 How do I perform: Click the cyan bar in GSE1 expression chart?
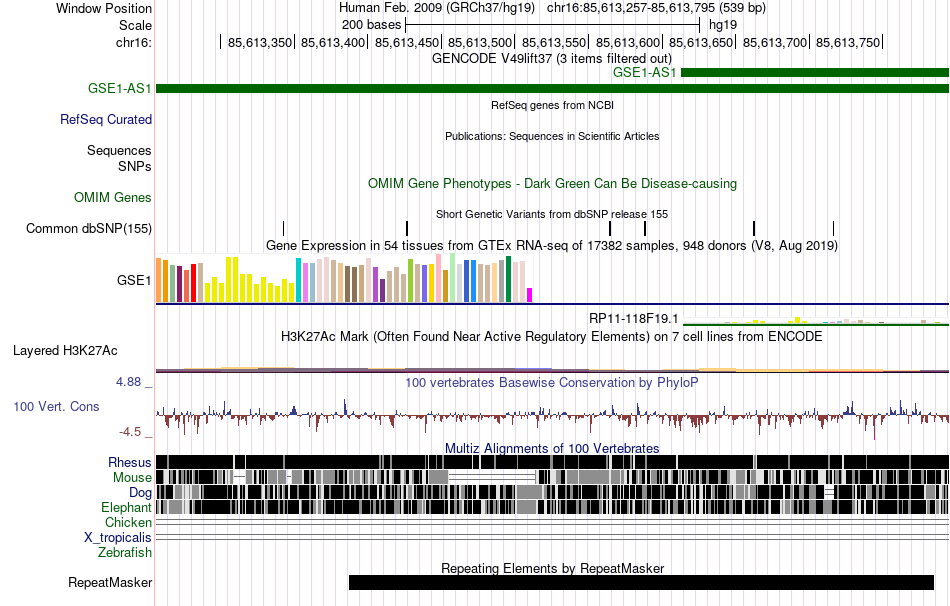[298, 280]
